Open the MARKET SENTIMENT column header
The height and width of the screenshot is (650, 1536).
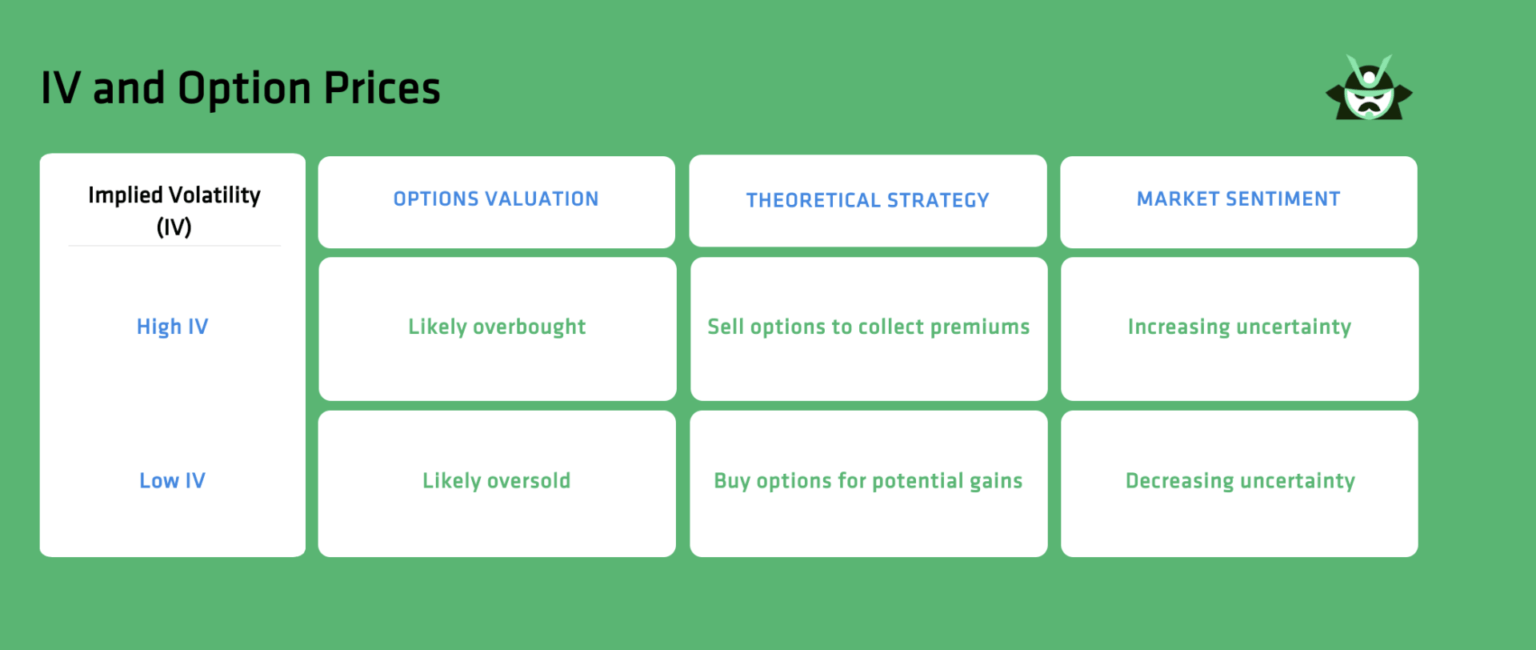coord(1238,199)
